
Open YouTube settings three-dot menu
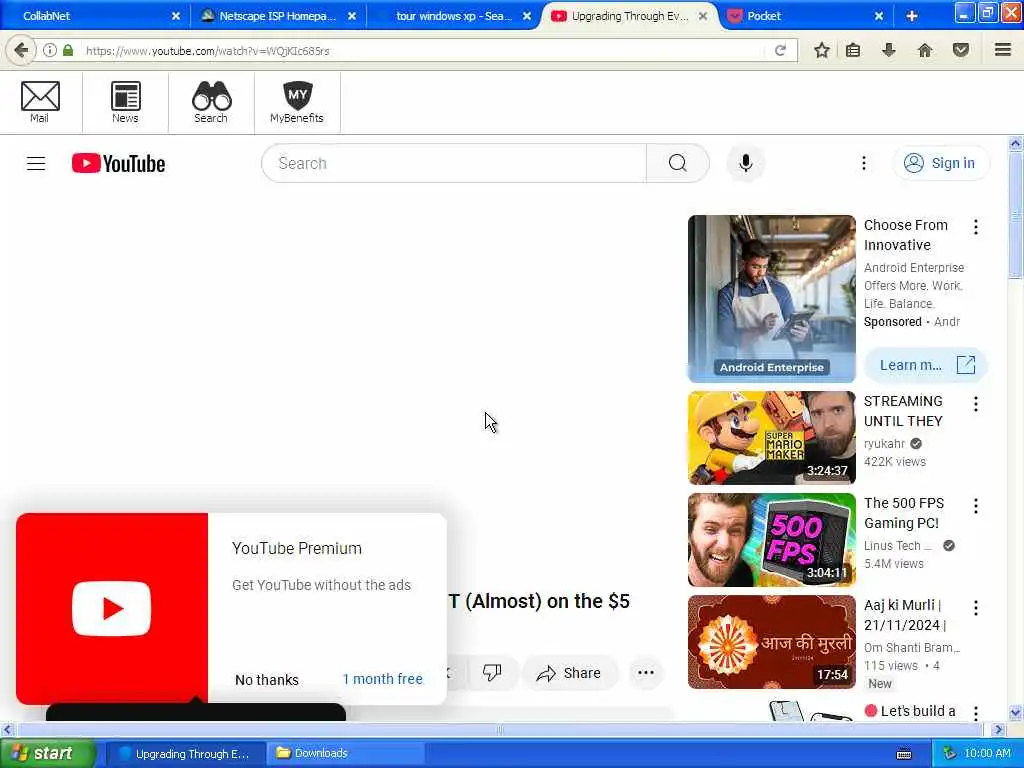tap(863, 163)
